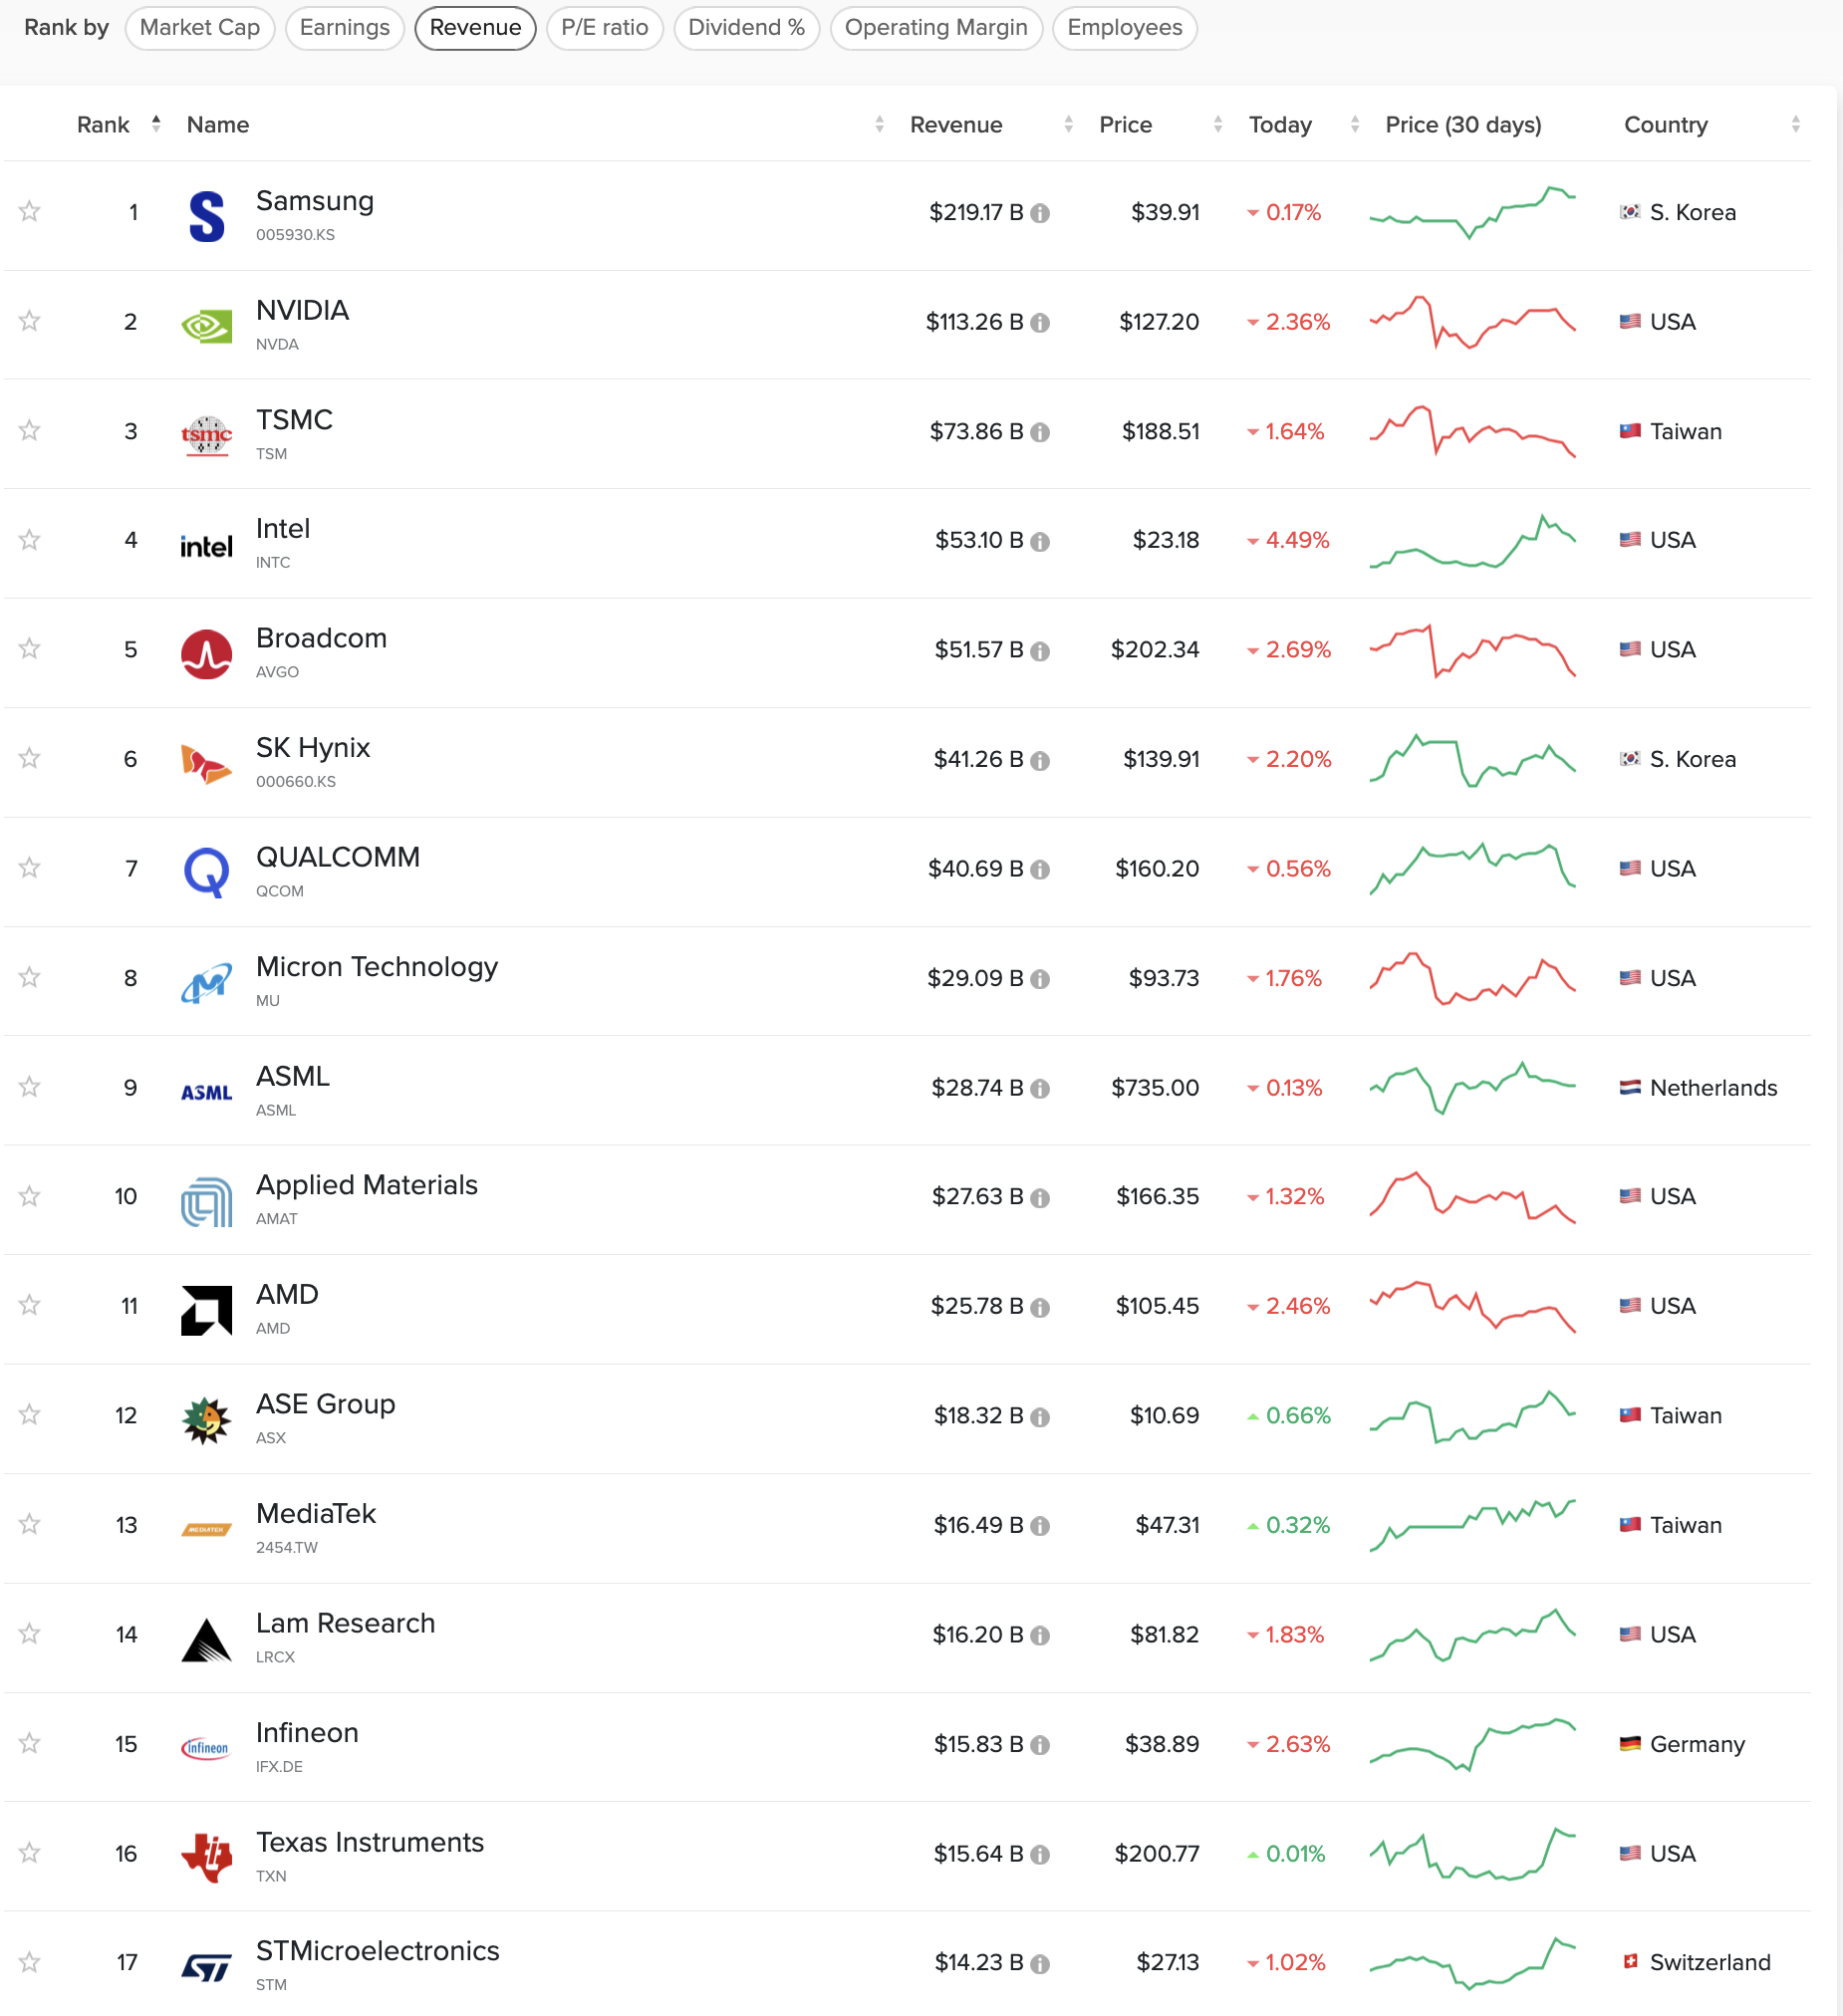Image resolution: width=1843 pixels, height=2016 pixels.
Task: Click the Applied Materials logo
Action: point(206,1201)
